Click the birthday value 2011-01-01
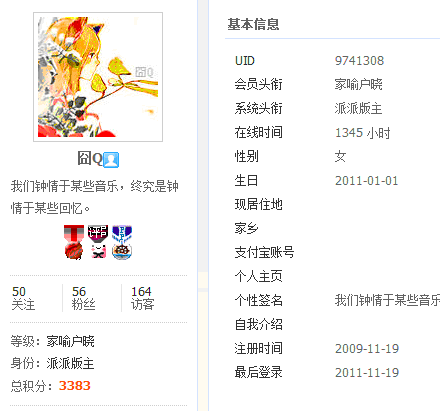Viewport: 440px width, 411px height. coord(367,181)
